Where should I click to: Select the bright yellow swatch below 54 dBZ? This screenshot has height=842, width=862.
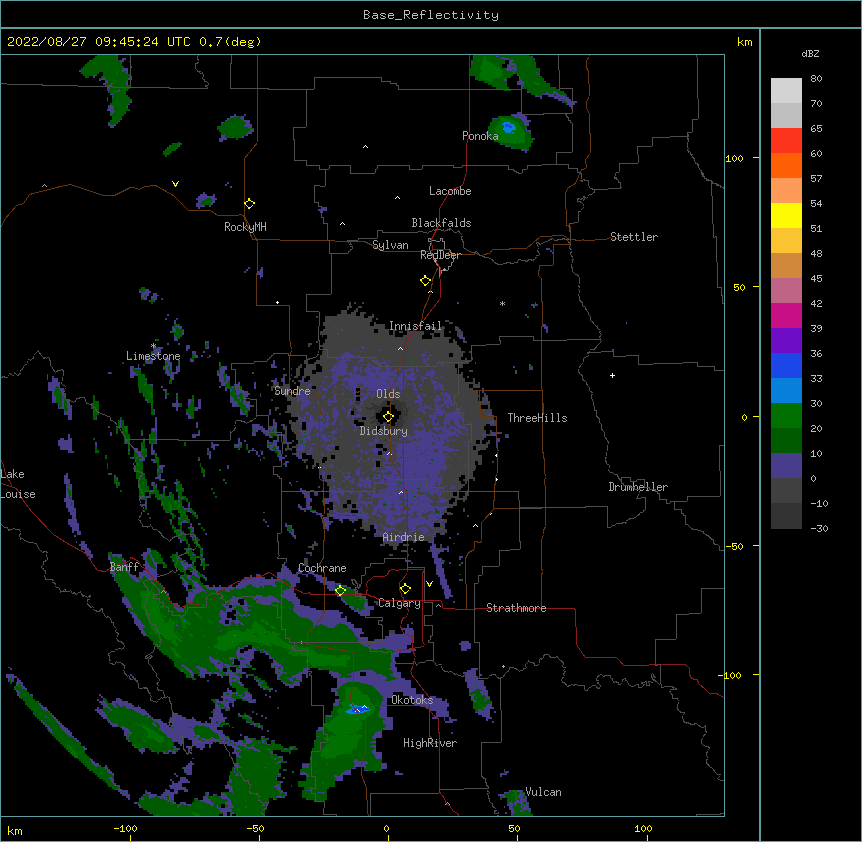(x=786, y=215)
